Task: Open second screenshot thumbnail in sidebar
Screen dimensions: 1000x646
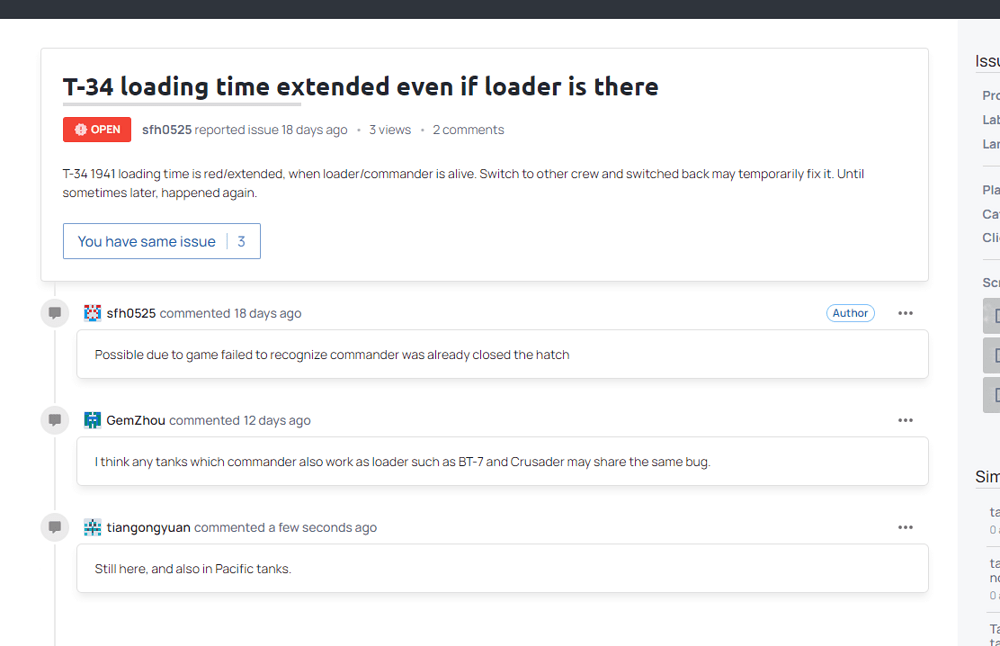Action: pos(992,355)
